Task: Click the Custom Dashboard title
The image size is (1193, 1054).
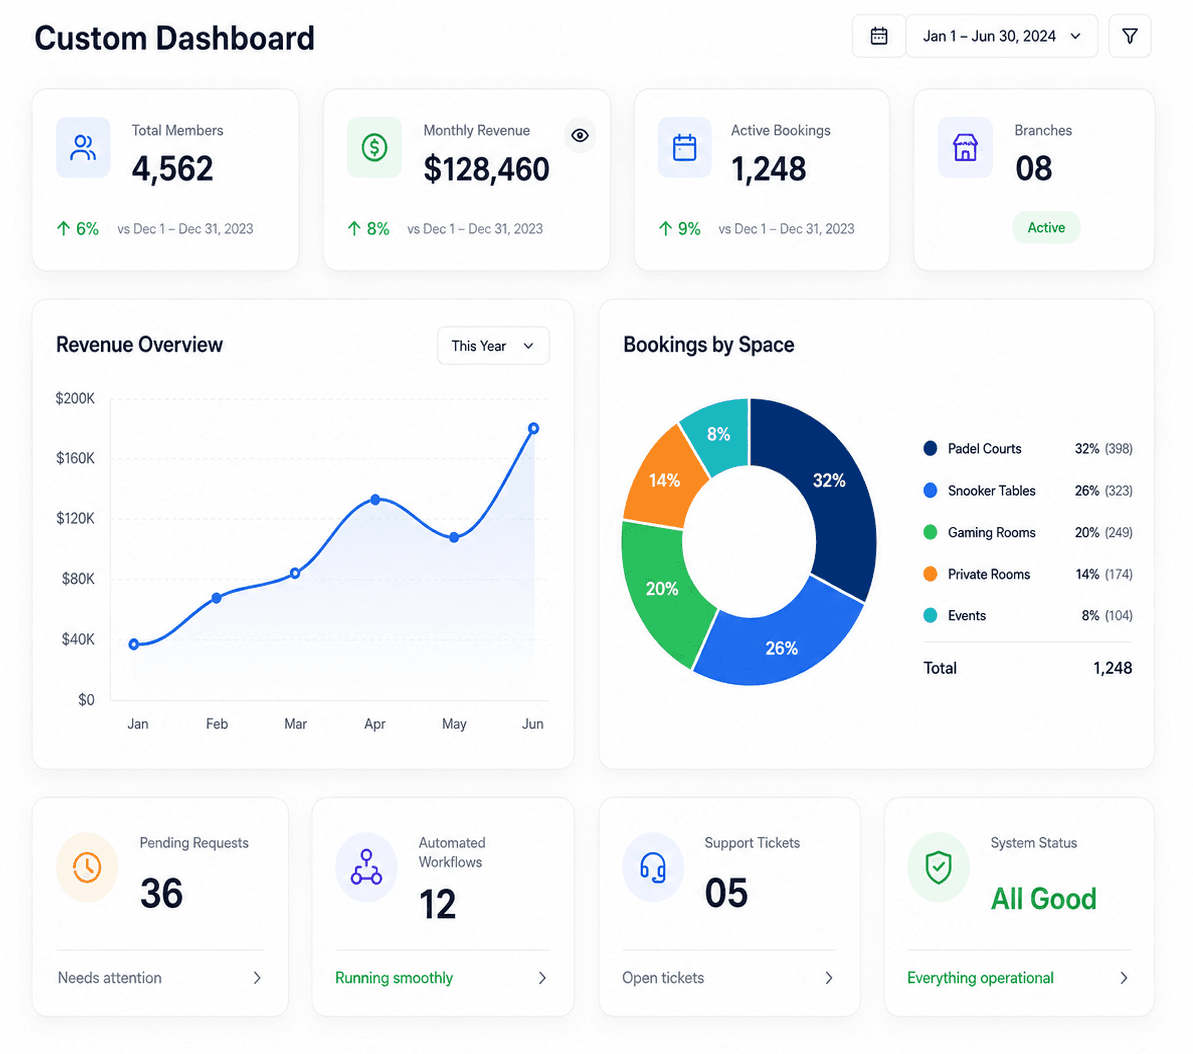Action: 174,38
